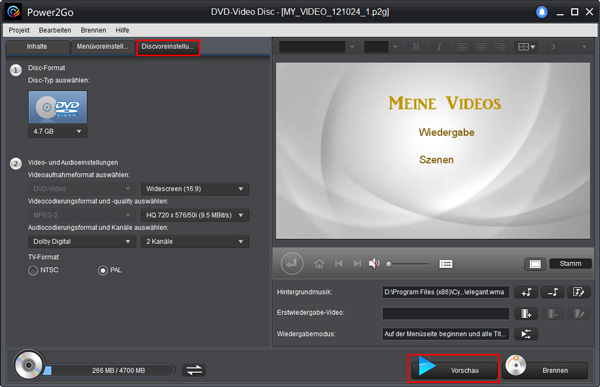Open the font size dropdown
The image size is (600, 387).
click(381, 47)
